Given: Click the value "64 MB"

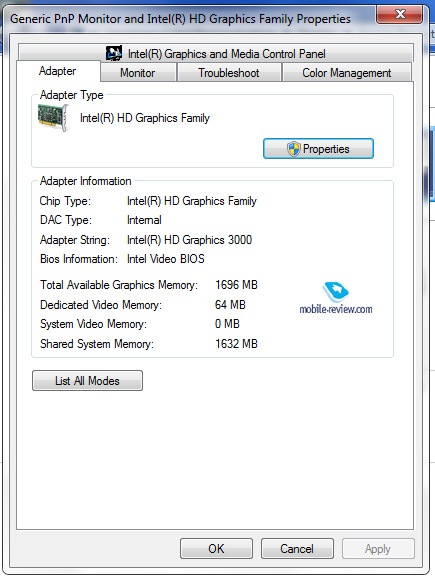Looking at the screenshot, I should [x=230, y=305].
